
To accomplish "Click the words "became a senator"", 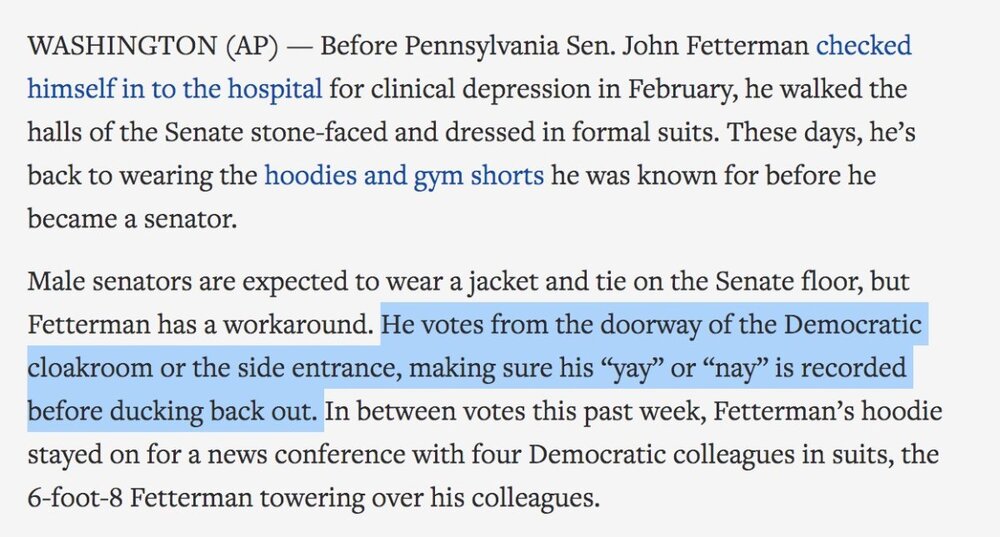I will (132, 219).
